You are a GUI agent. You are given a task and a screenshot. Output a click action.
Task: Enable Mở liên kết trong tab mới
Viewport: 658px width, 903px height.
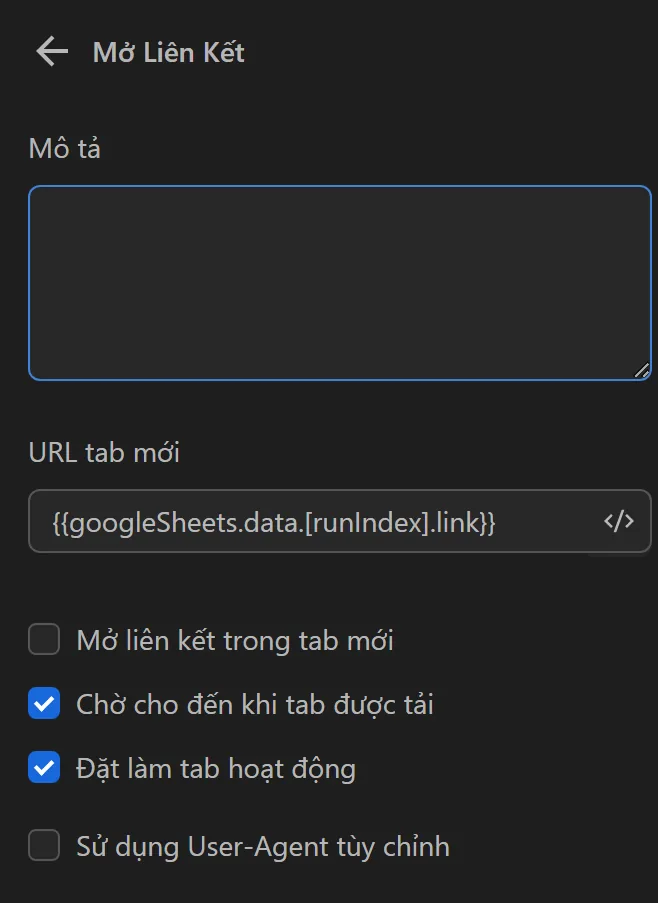pyautogui.click(x=44, y=640)
